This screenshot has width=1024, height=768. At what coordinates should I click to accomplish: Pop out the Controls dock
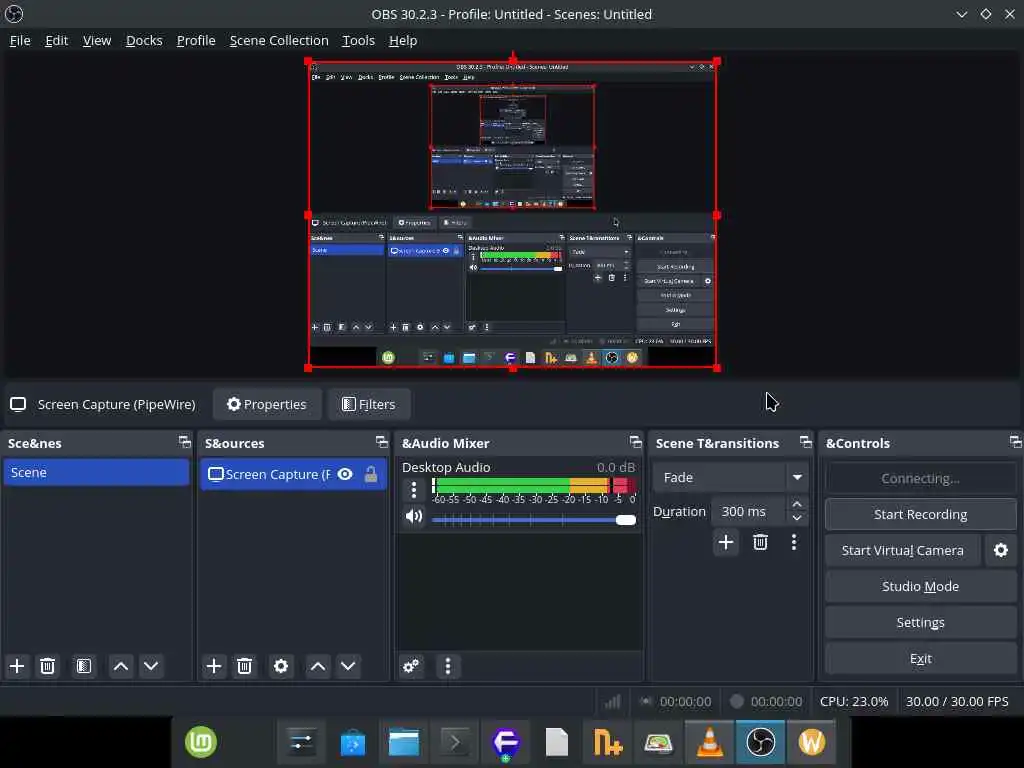(x=1015, y=442)
